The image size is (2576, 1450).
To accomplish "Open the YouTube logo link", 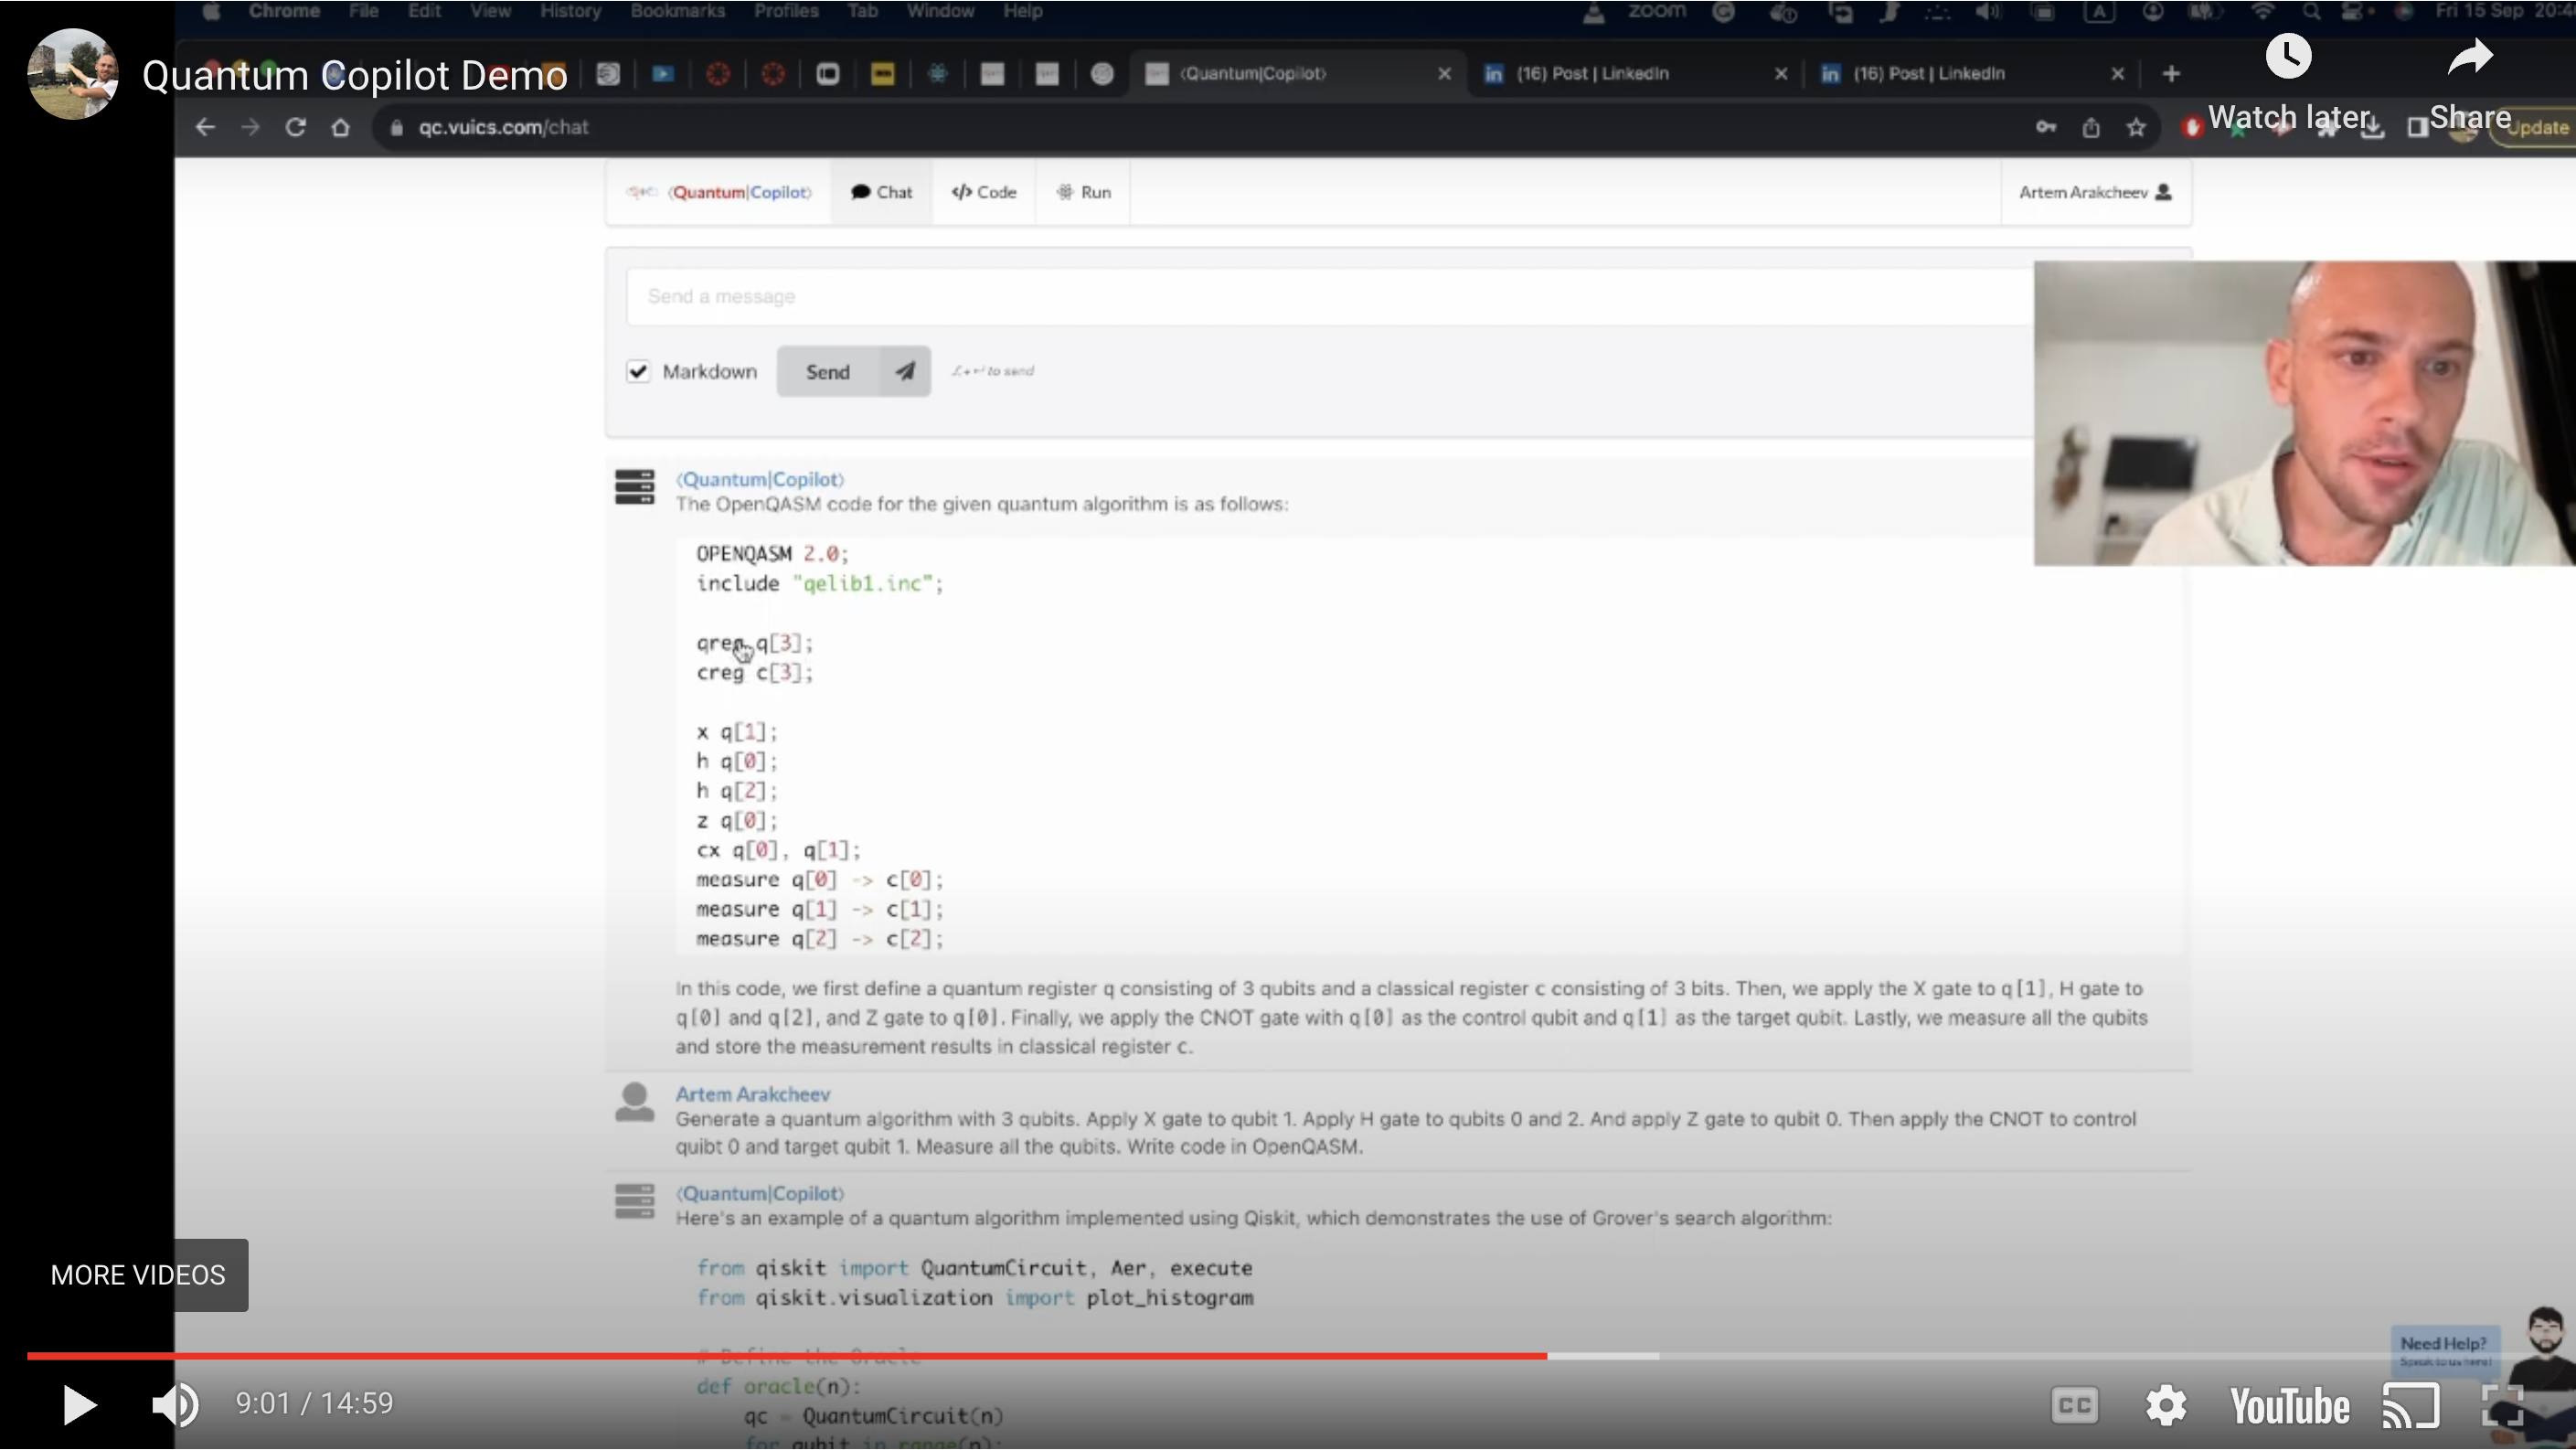I will pos(2290,1406).
